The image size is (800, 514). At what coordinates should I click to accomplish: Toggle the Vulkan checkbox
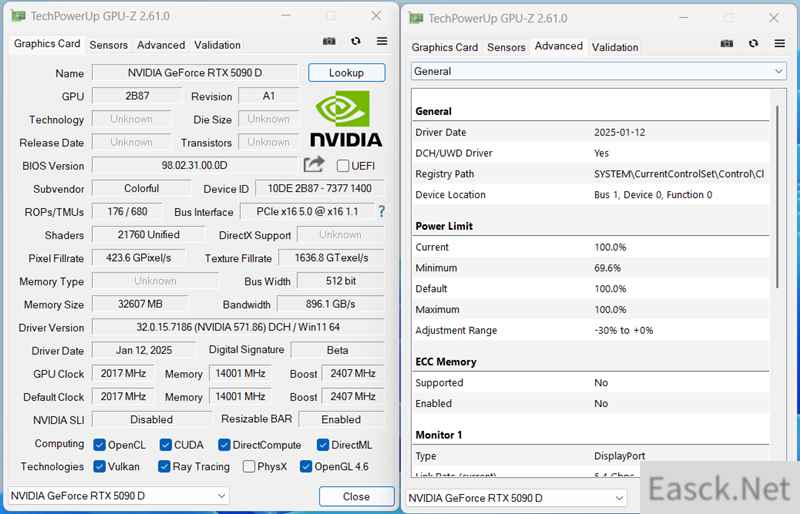pyautogui.click(x=99, y=467)
